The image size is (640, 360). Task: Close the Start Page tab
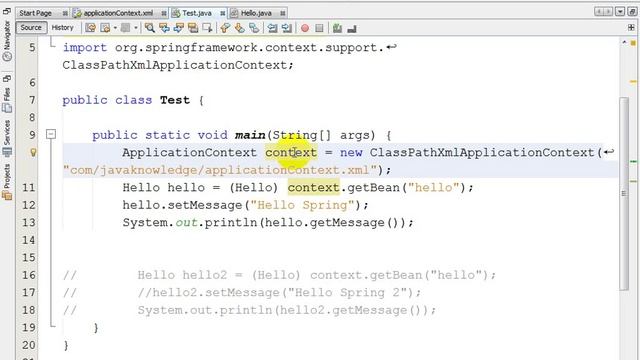64,13
